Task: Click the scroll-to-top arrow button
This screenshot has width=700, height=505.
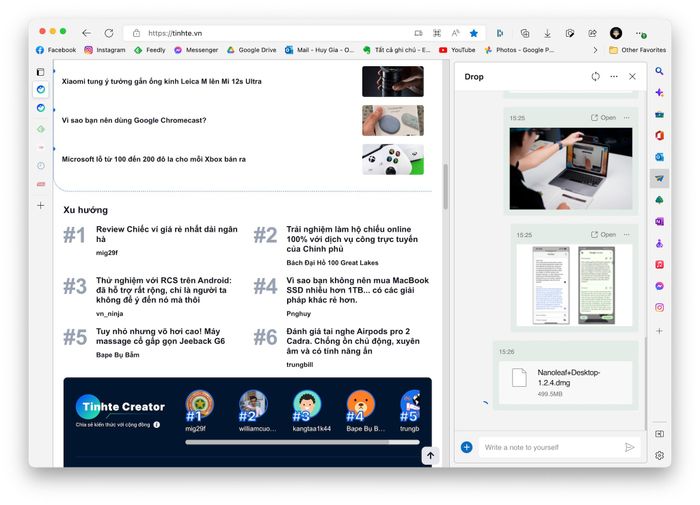Action: pos(430,456)
